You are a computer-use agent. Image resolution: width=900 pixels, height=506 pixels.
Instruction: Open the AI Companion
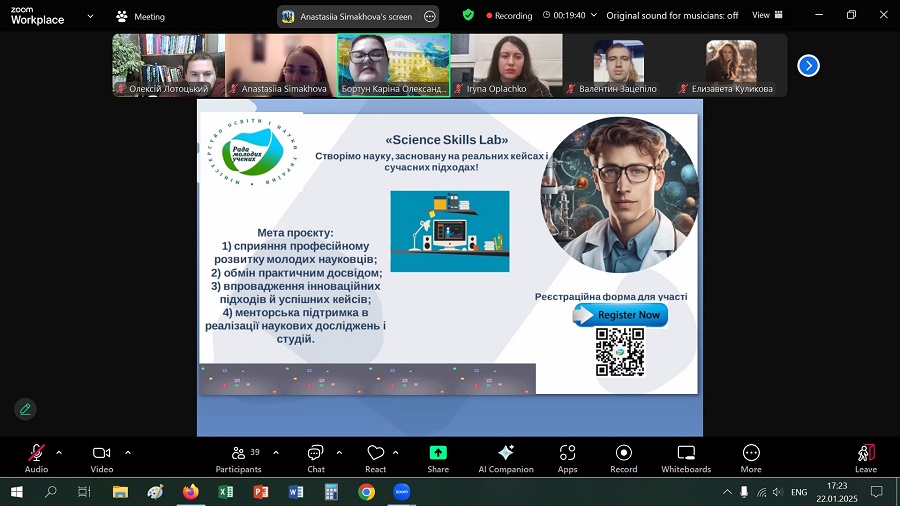tap(506, 456)
